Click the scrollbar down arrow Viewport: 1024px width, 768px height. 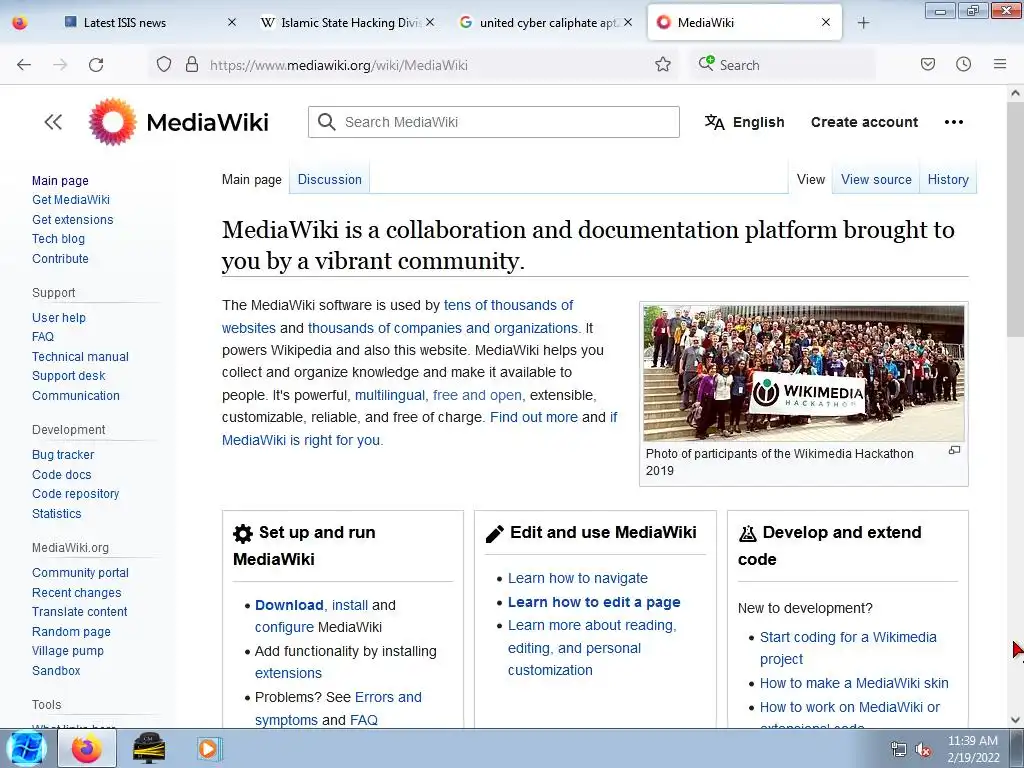(1015, 720)
